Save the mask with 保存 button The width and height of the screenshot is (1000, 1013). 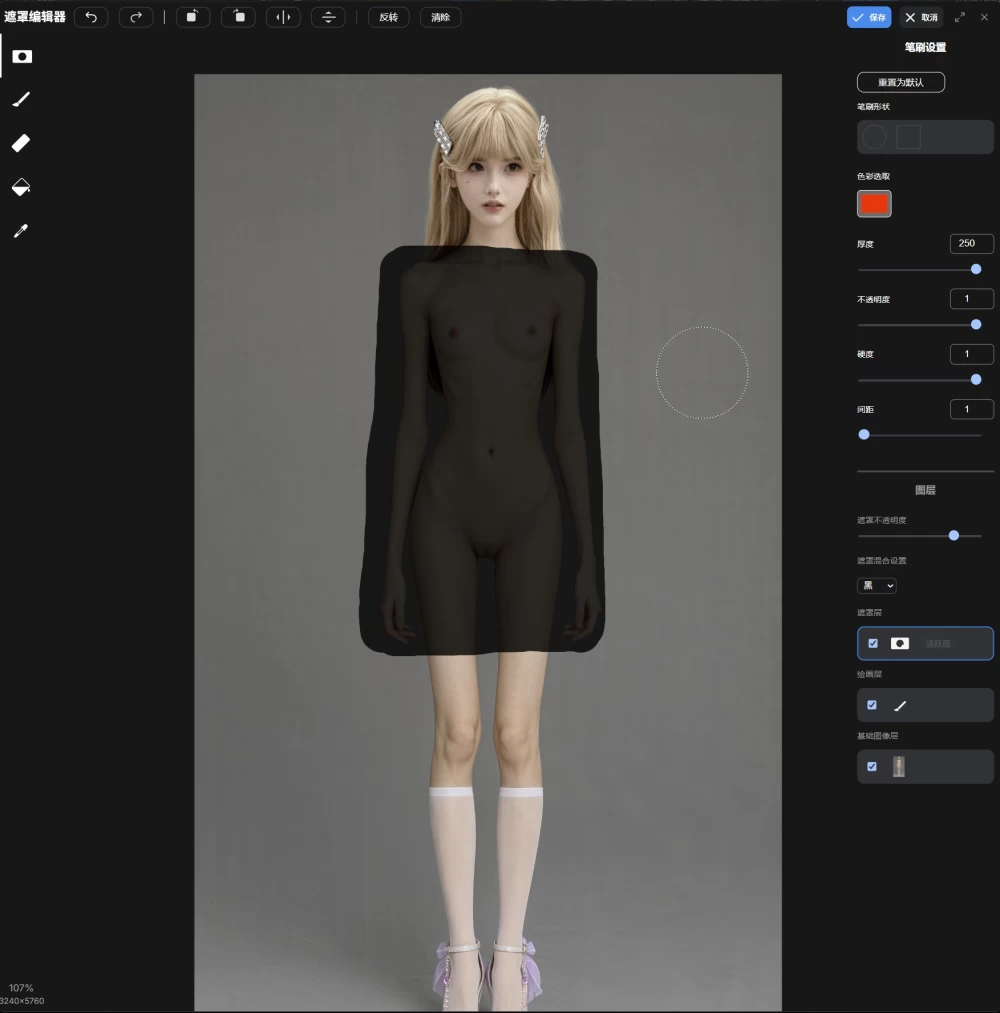pos(869,17)
